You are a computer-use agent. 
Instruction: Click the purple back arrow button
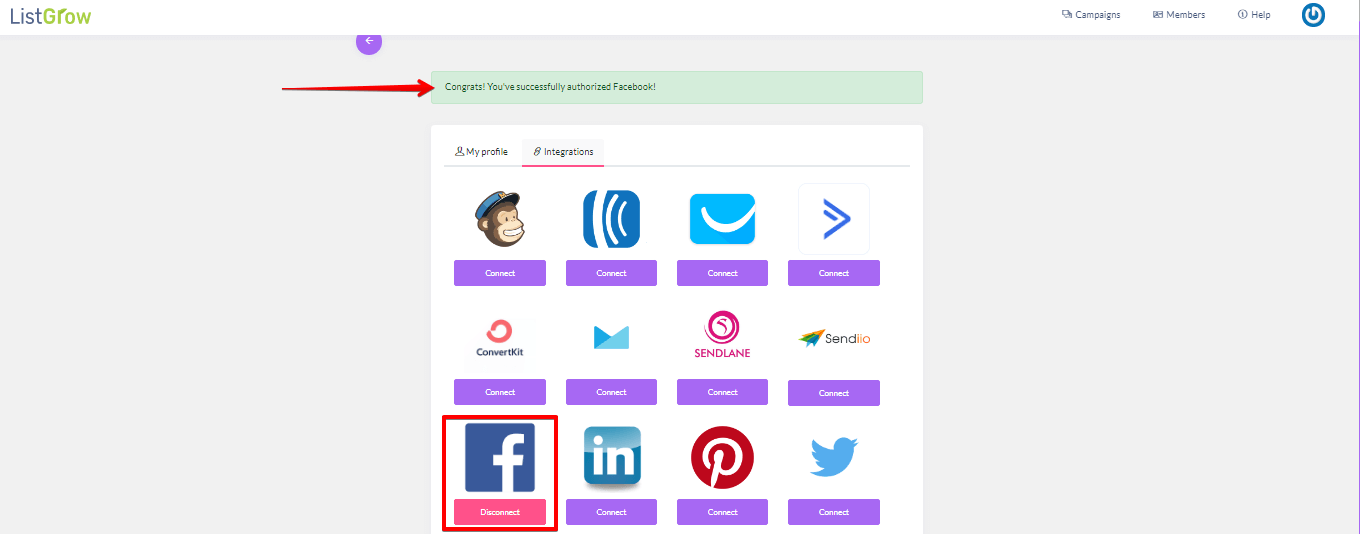369,41
